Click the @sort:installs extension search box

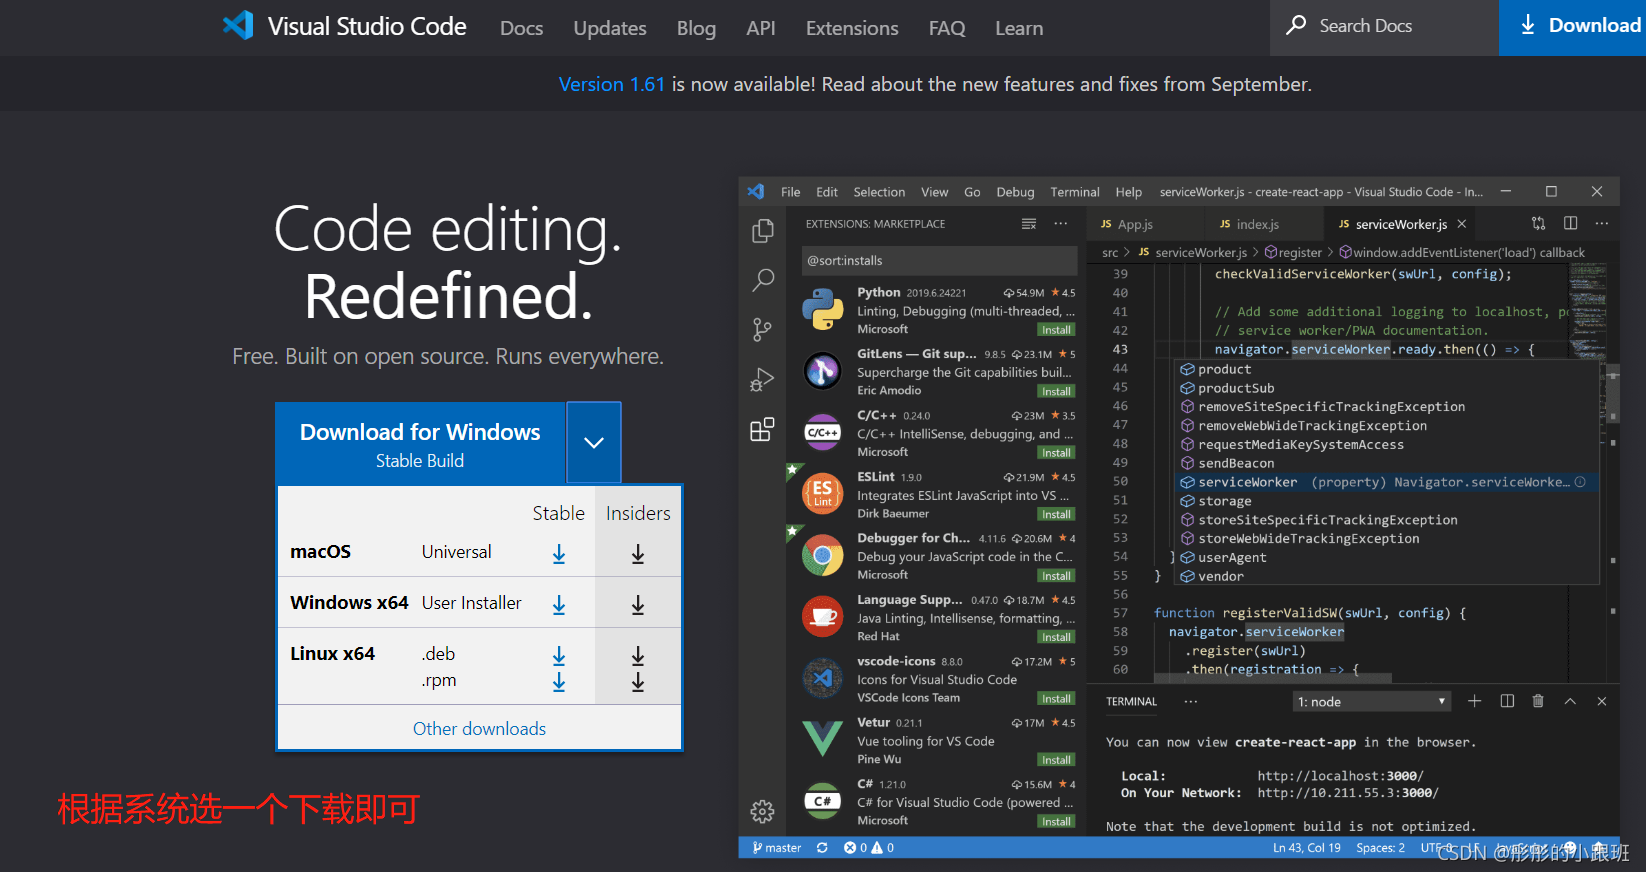939,260
